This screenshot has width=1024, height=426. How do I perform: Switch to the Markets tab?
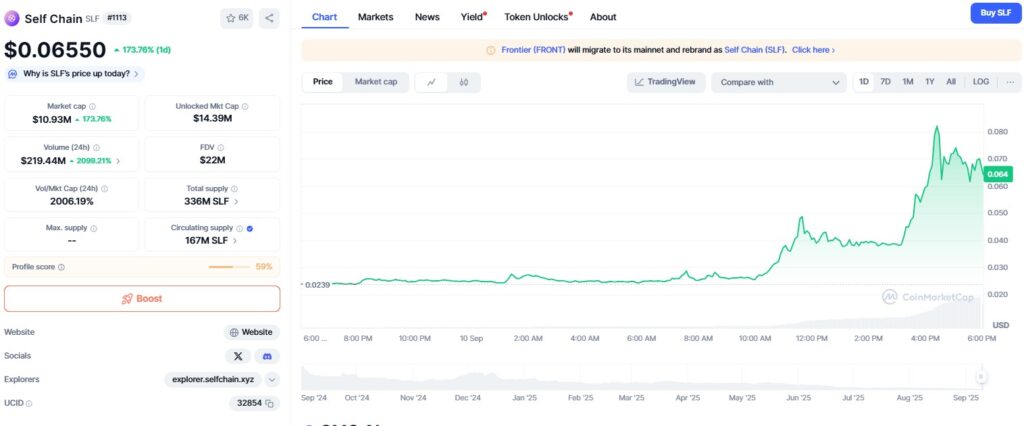click(x=375, y=17)
